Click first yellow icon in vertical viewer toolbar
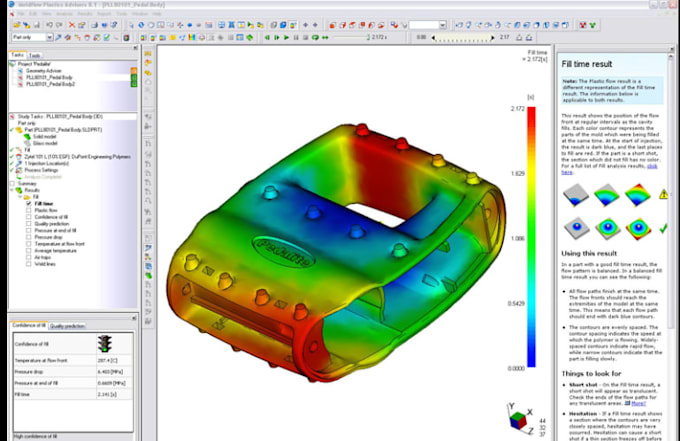This screenshot has width=680, height=441. (x=148, y=54)
